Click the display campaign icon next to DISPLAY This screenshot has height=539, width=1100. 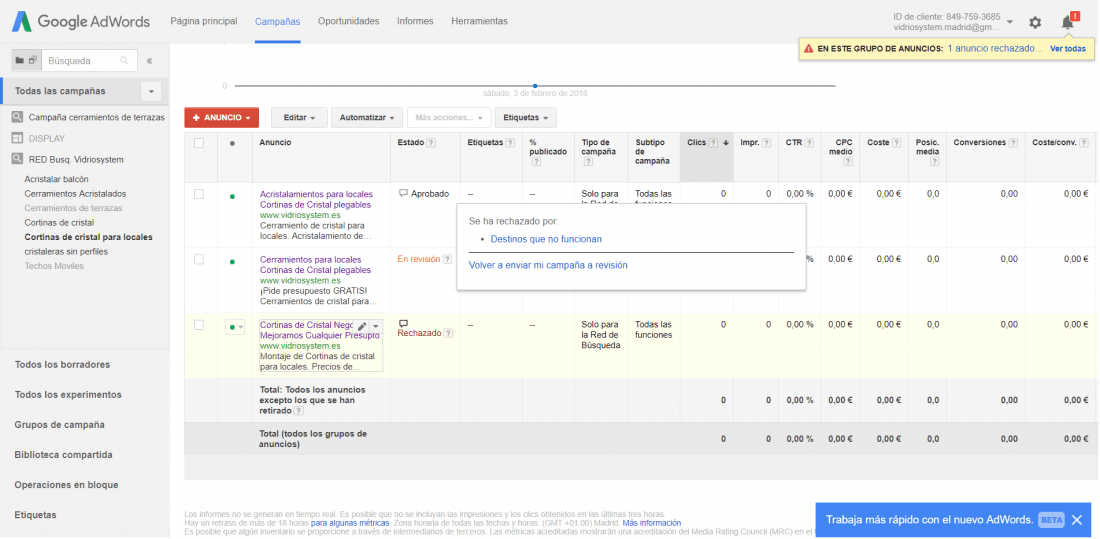[17, 138]
